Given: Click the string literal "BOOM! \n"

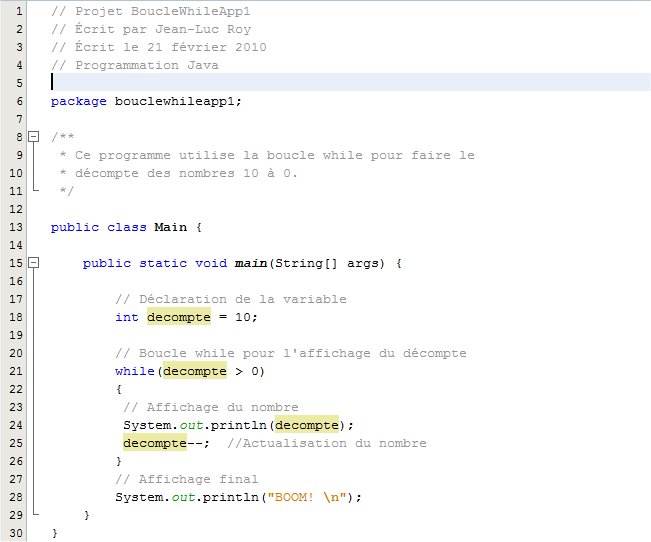Looking at the screenshot, I should tap(307, 497).
